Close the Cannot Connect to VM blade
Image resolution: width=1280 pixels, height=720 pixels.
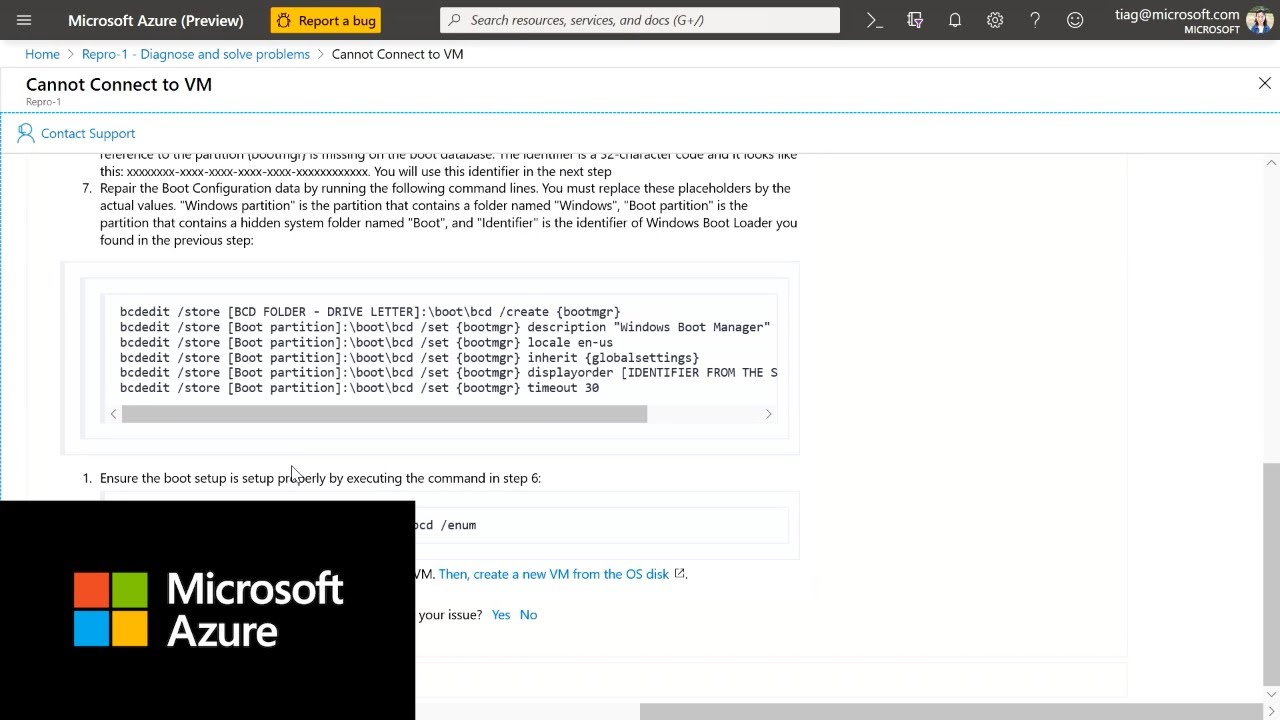(x=1265, y=84)
